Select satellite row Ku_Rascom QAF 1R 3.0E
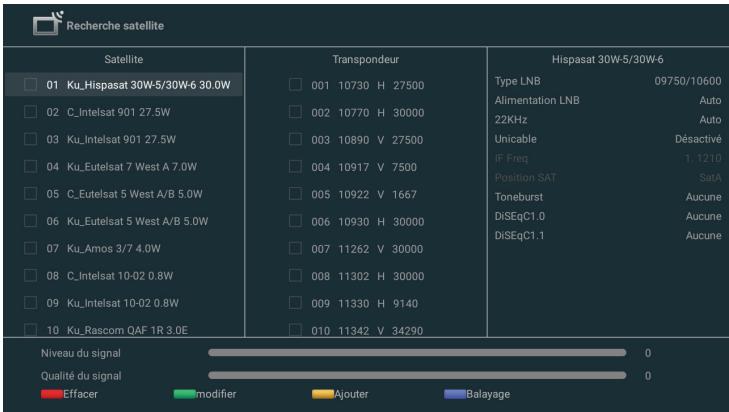 (x=124, y=330)
